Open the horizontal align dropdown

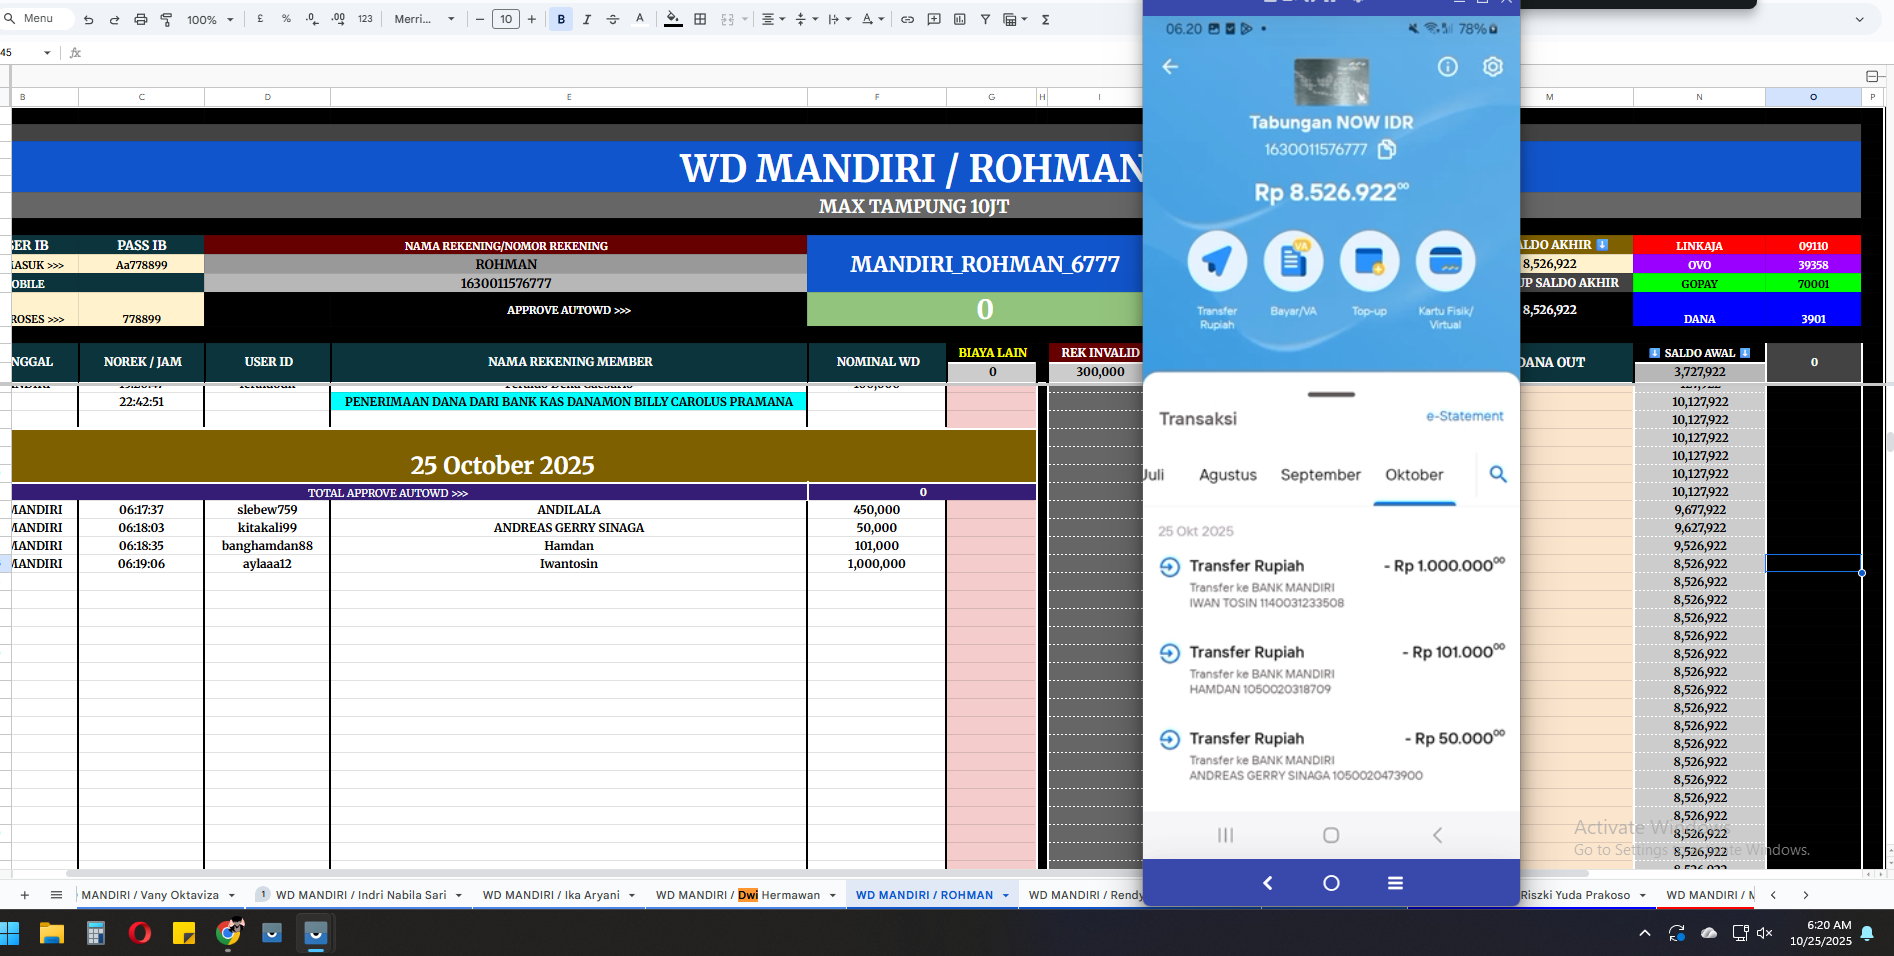[772, 19]
